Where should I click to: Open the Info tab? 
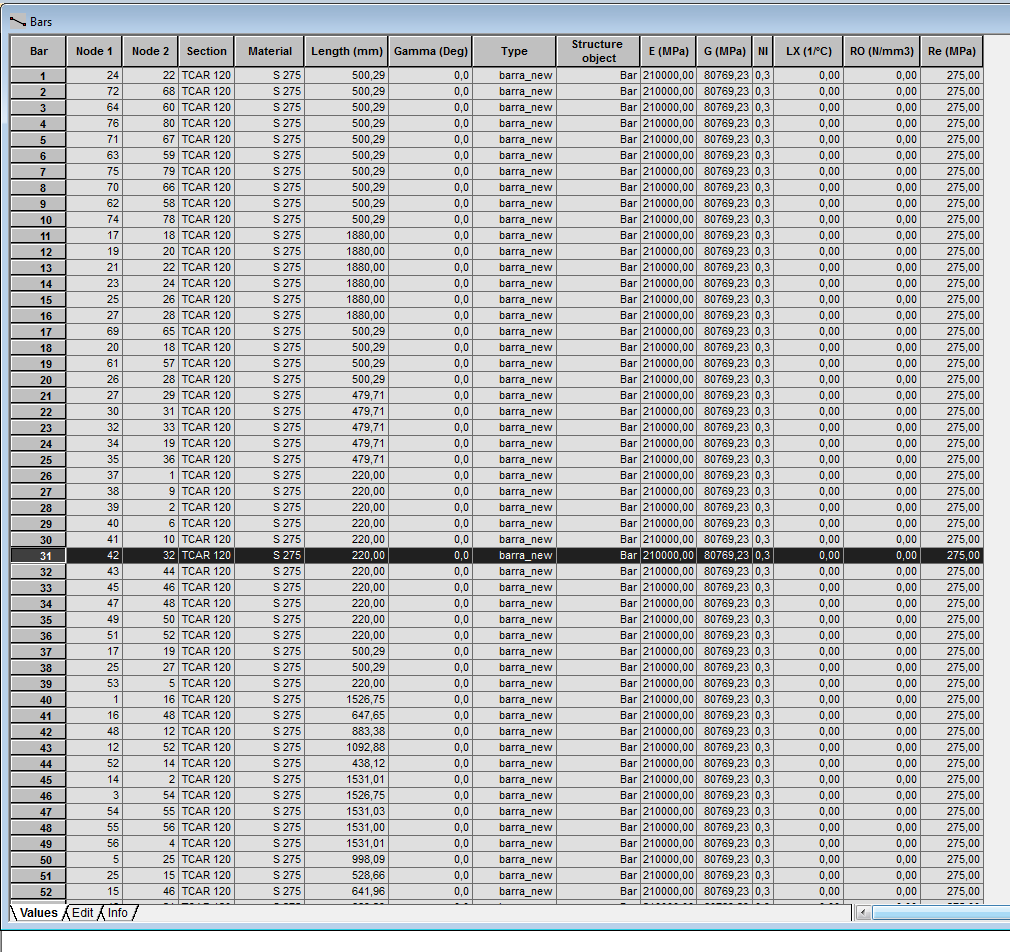[x=116, y=913]
